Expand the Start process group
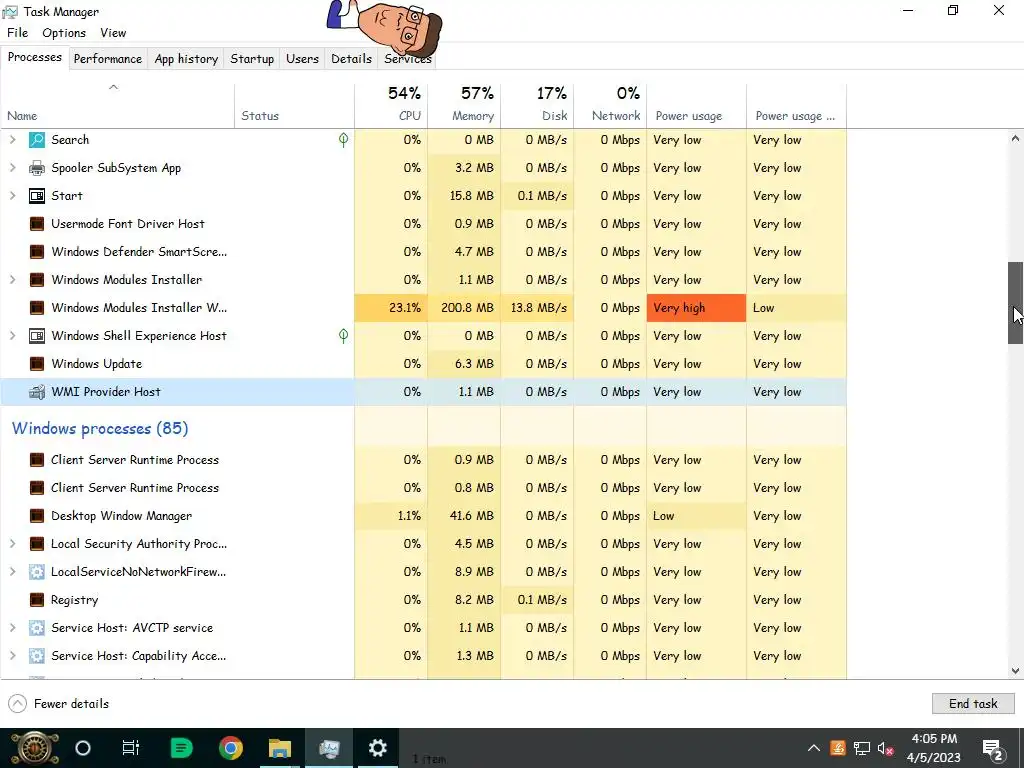This screenshot has height=768, width=1024. point(12,196)
